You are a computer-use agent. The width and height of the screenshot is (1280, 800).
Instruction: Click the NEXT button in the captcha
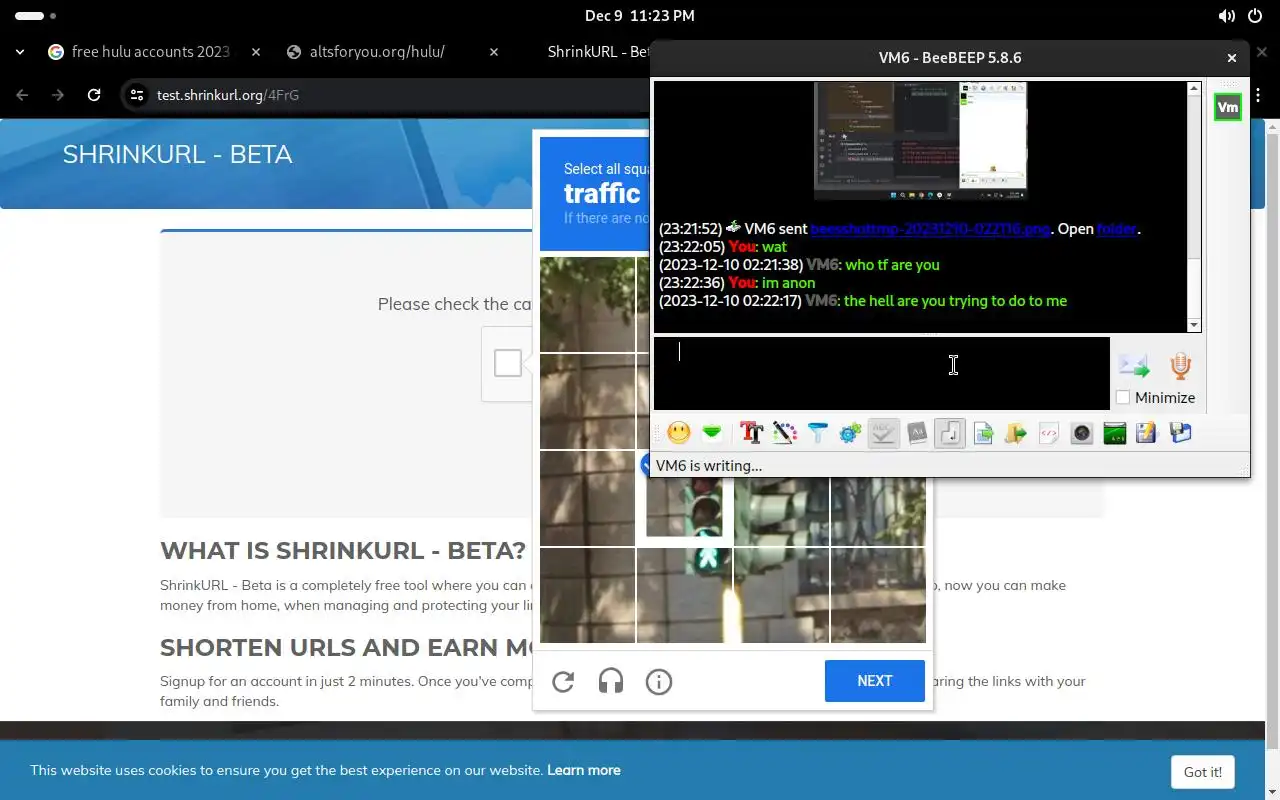click(x=875, y=681)
